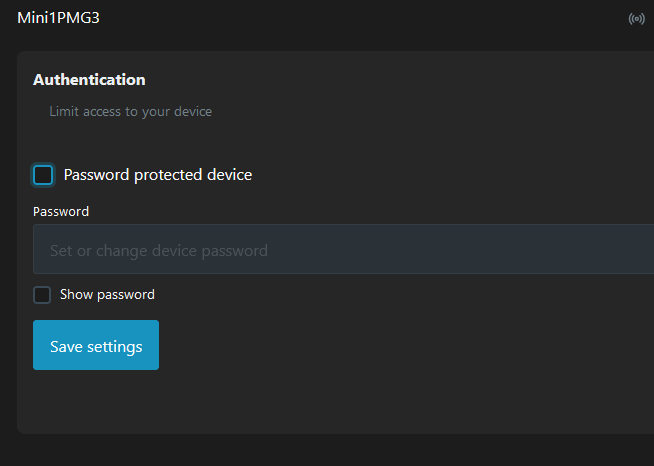Toggle password protection checkbox box
Screen dimensions: 654x466
43,175
